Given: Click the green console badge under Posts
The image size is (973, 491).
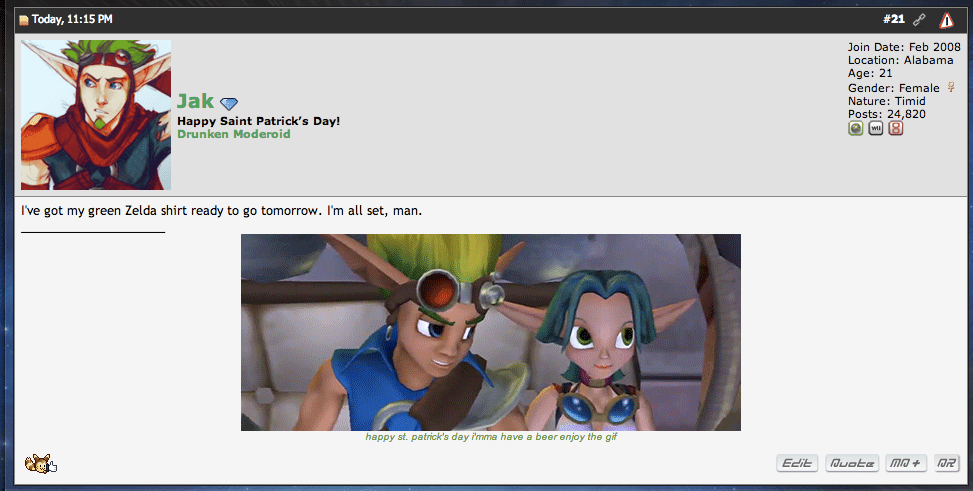Looking at the screenshot, I should [x=856, y=128].
